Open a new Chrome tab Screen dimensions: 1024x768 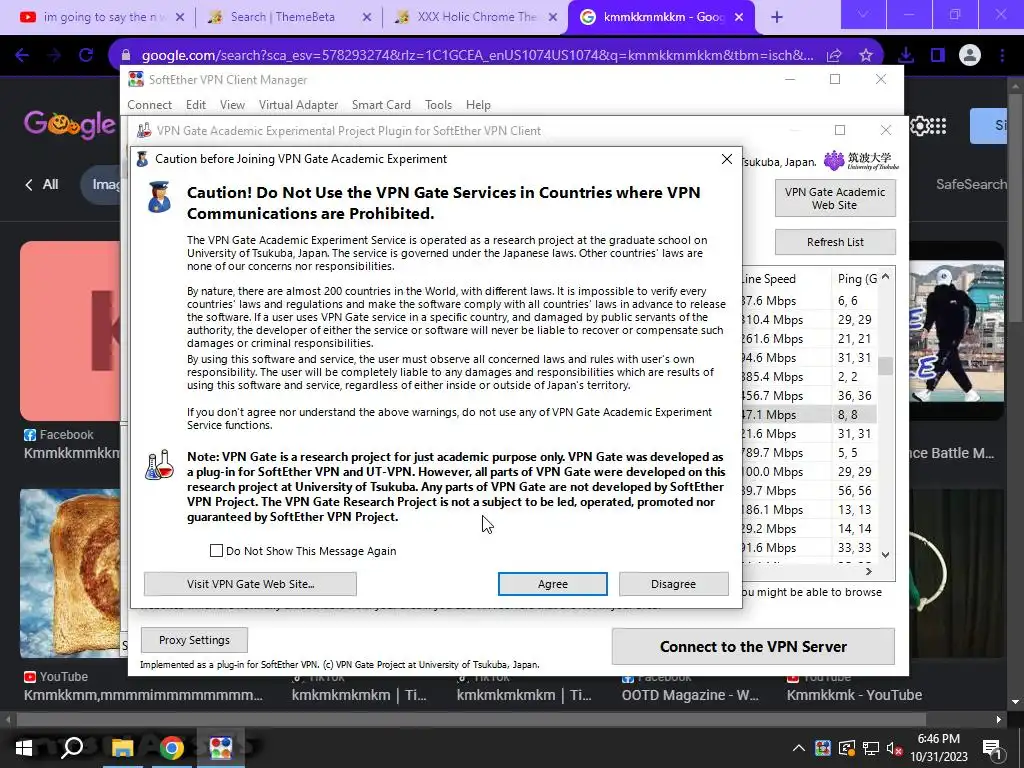pos(776,17)
